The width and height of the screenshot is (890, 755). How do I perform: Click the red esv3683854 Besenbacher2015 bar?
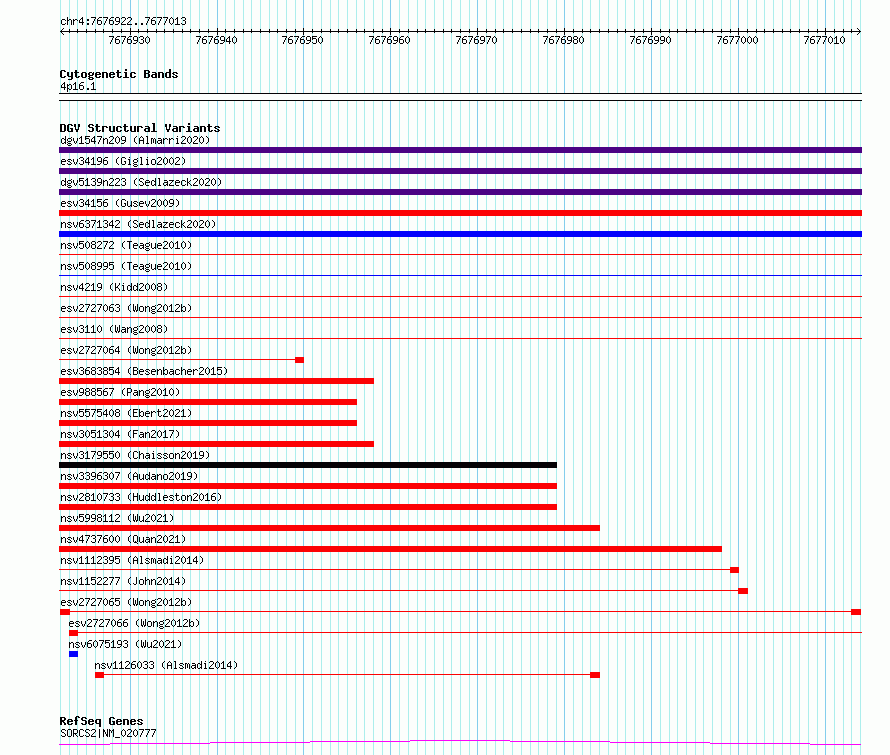(x=216, y=381)
